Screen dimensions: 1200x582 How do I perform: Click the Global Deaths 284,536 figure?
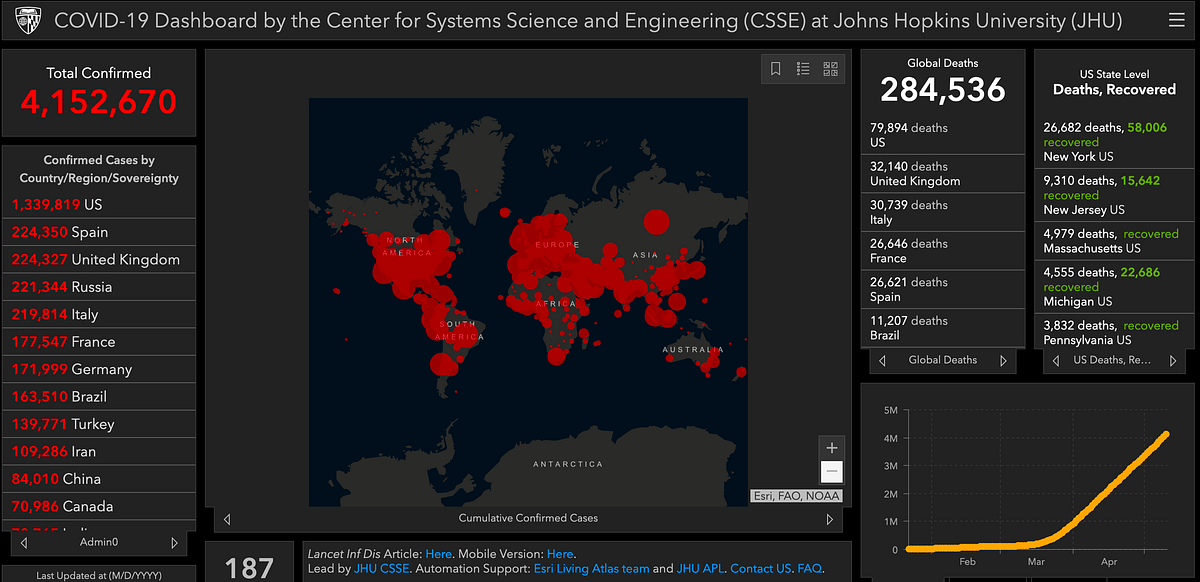tap(943, 90)
